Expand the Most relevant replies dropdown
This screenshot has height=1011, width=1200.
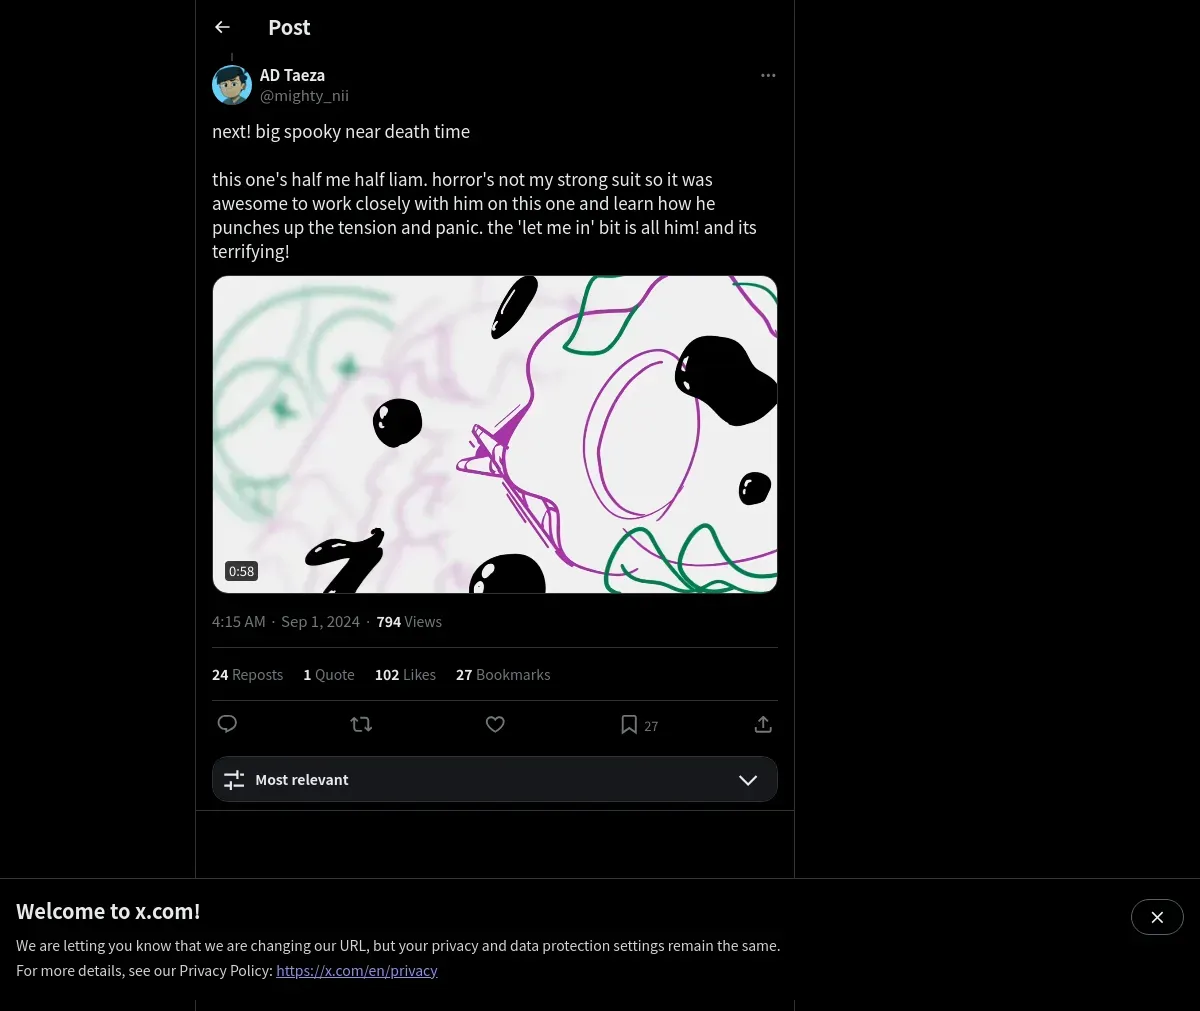494,780
